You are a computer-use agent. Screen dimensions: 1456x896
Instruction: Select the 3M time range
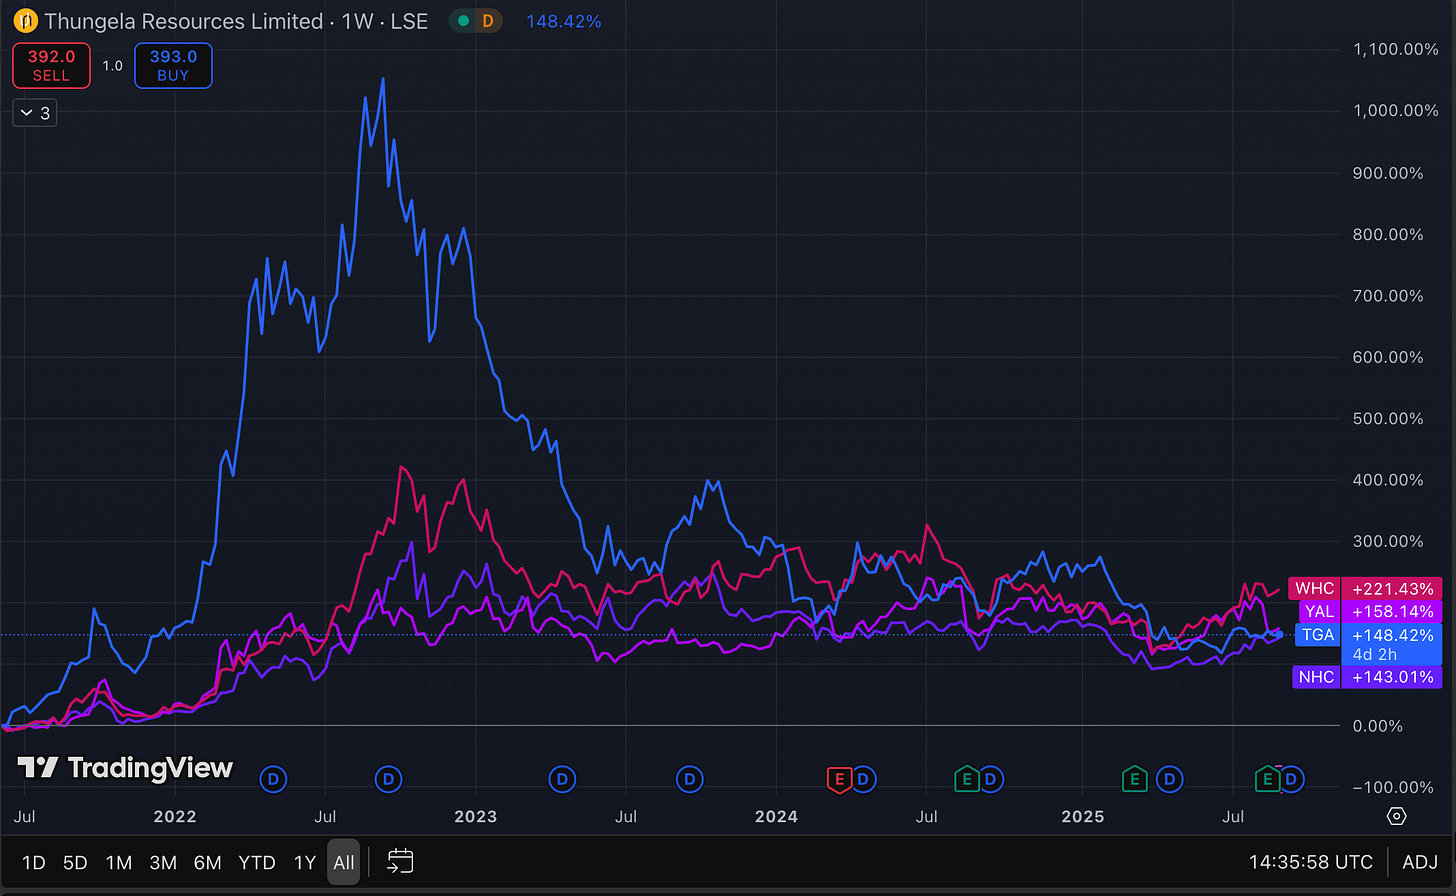[x=163, y=862]
